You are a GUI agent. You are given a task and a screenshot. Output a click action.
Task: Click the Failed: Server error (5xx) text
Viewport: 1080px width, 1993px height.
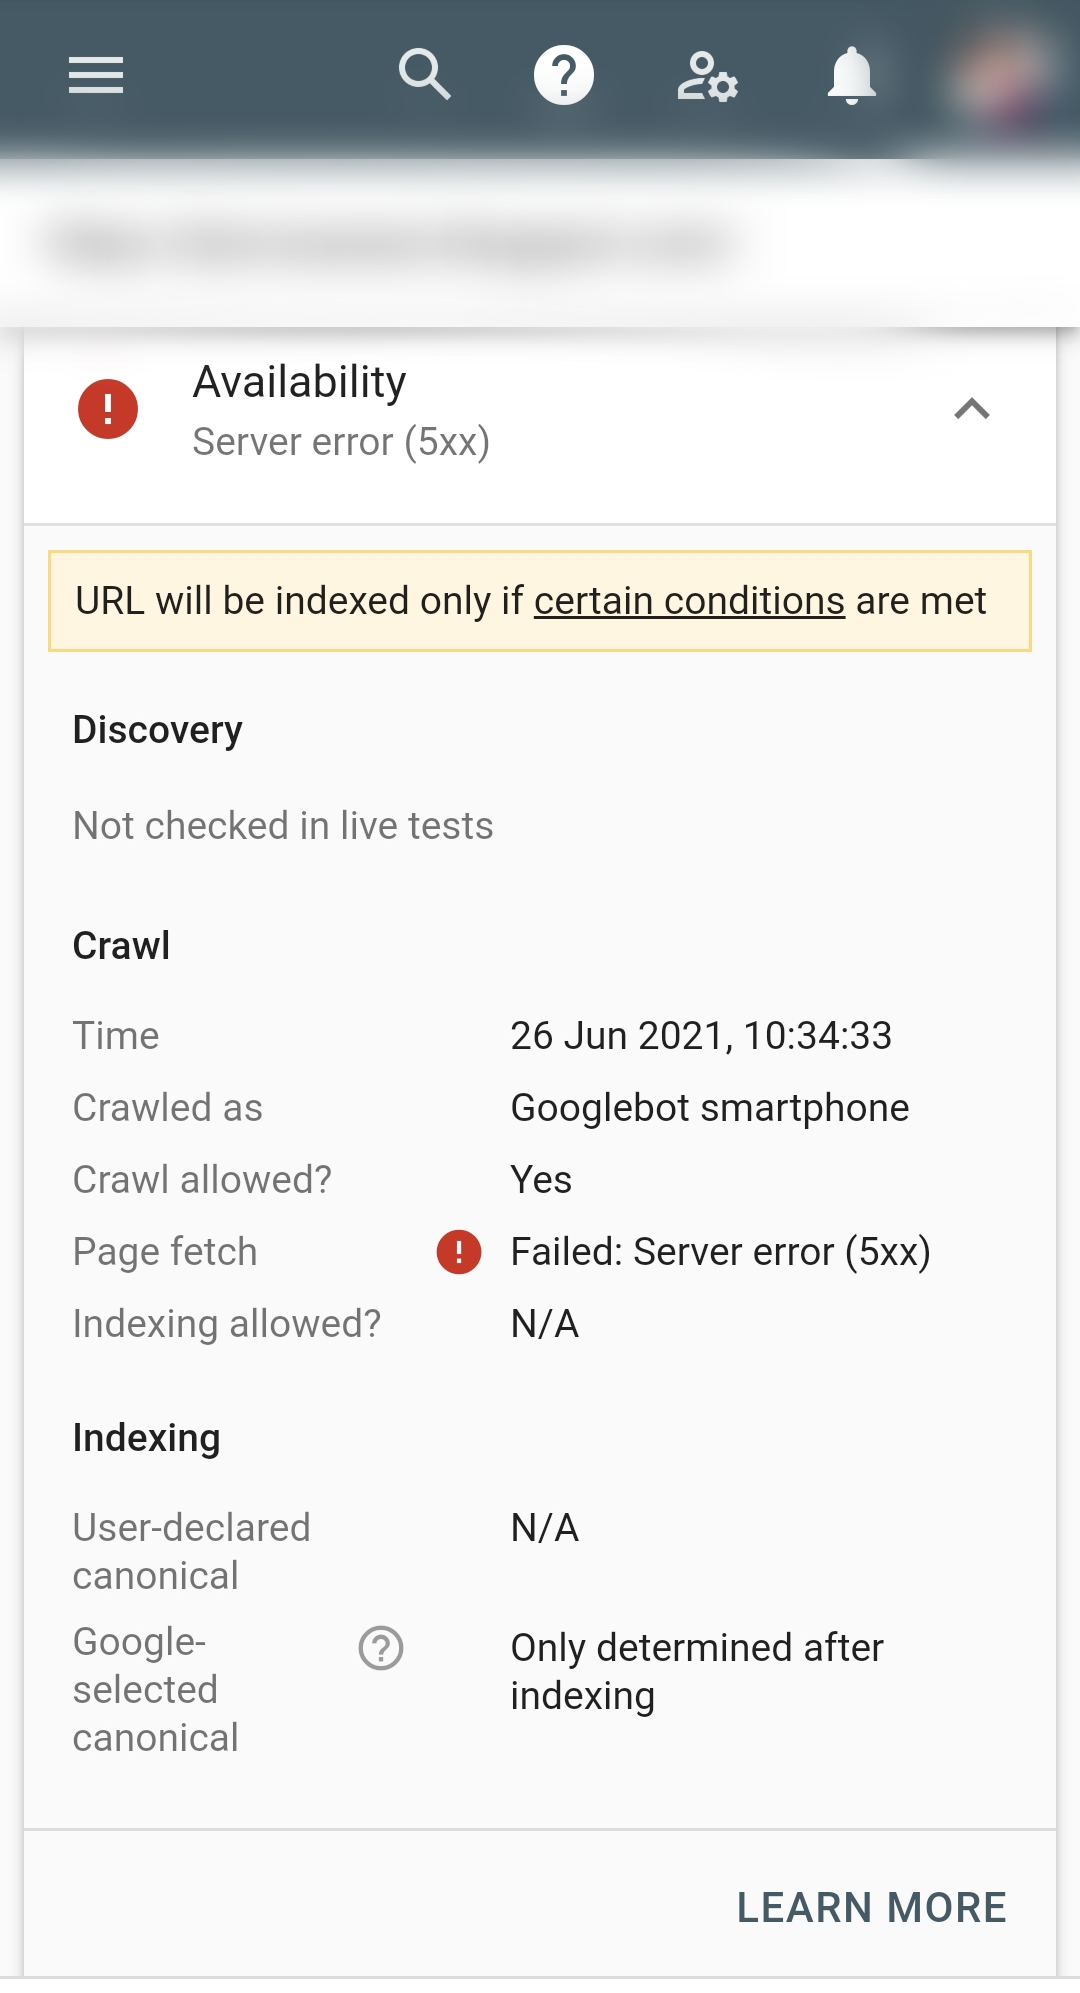tap(720, 1252)
